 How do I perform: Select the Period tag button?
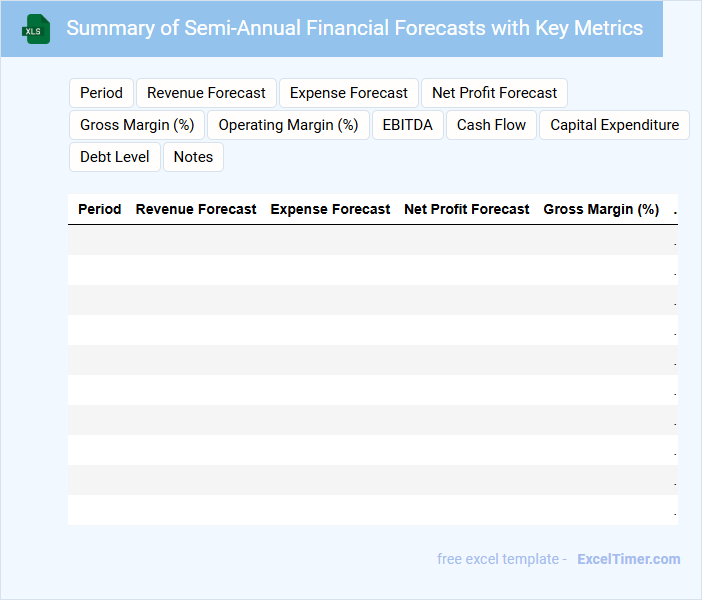(x=101, y=93)
